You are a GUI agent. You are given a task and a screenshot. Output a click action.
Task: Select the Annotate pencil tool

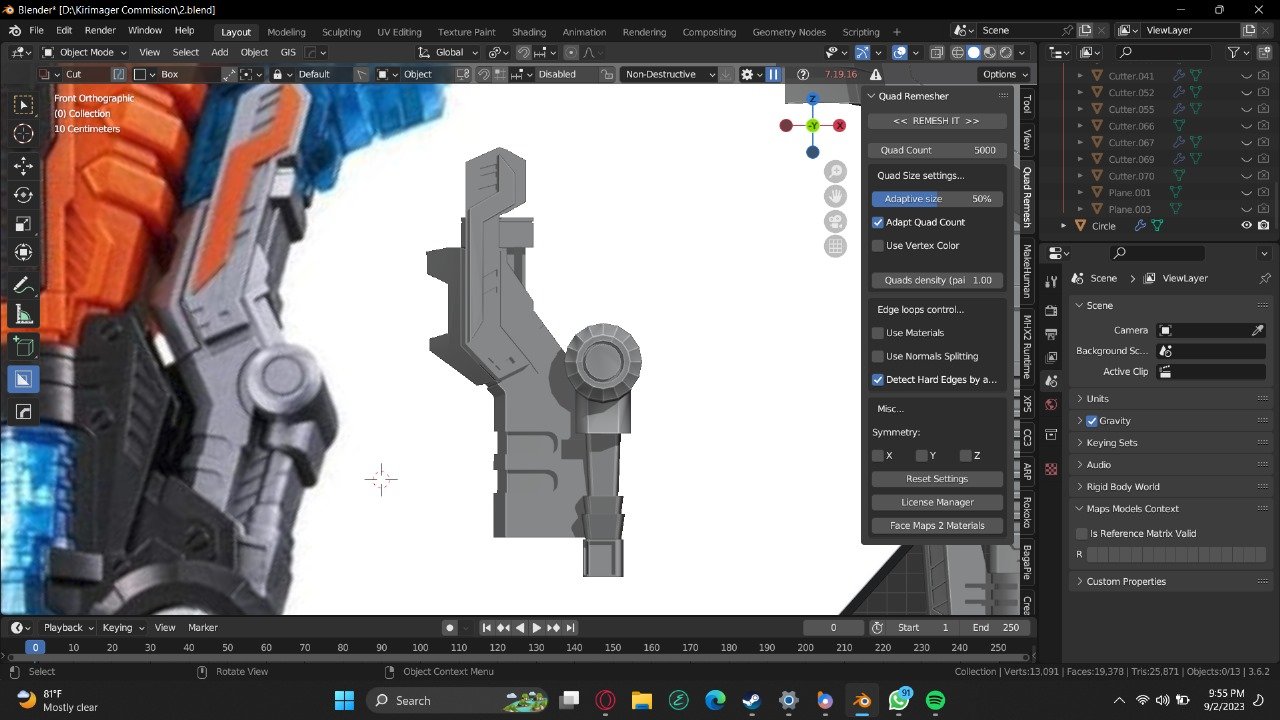tap(23, 286)
